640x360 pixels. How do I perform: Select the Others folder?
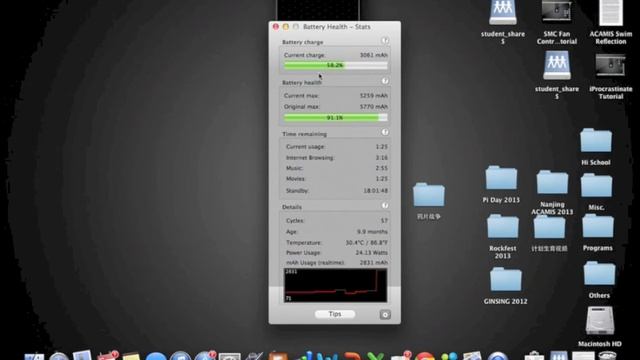[x=599, y=280]
